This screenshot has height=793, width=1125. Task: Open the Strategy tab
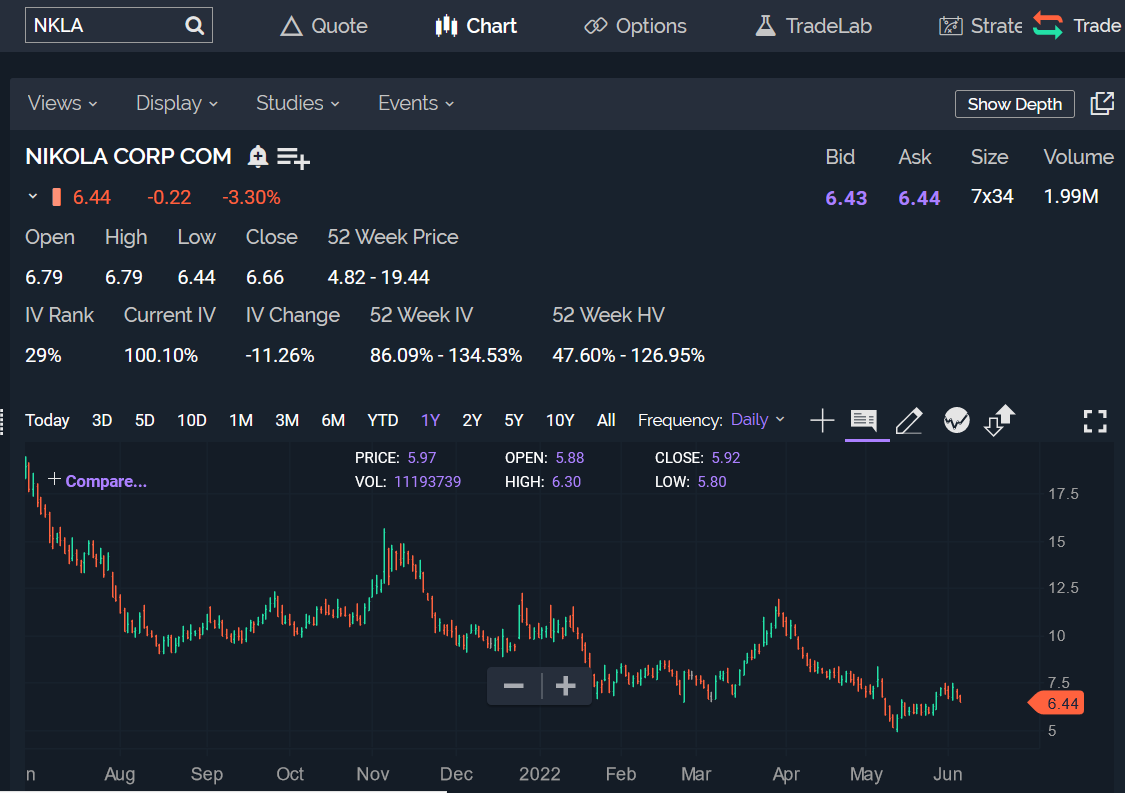[981, 27]
